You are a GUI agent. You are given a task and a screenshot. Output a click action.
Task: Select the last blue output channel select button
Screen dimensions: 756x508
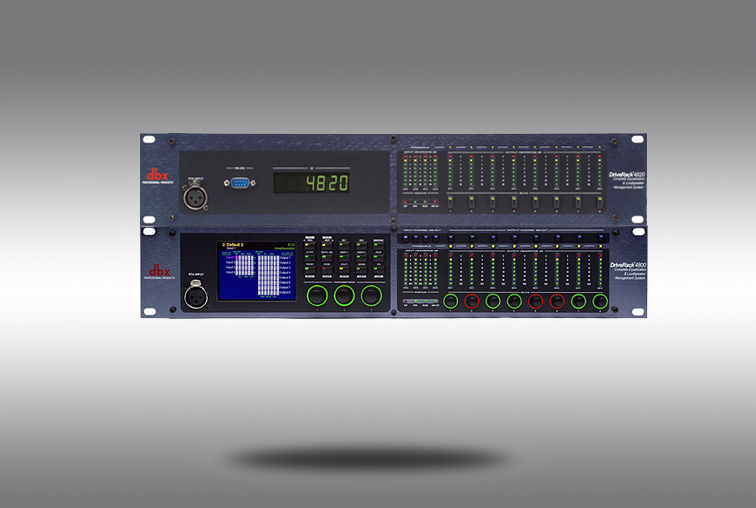pos(599,237)
